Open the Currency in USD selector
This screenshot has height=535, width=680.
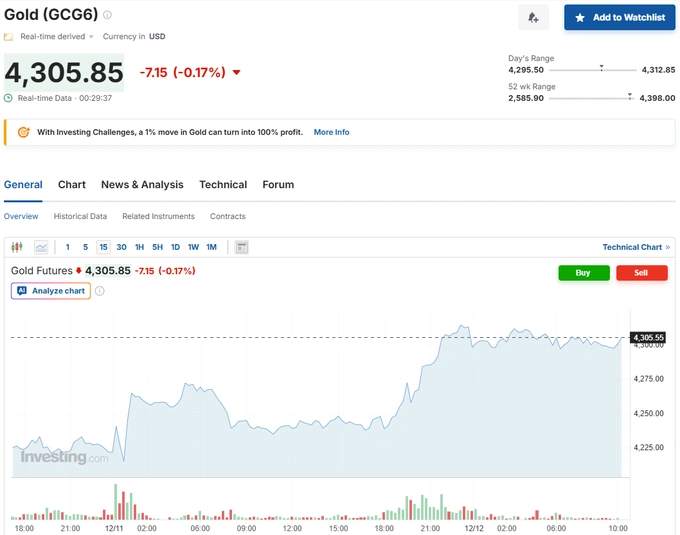[134, 37]
